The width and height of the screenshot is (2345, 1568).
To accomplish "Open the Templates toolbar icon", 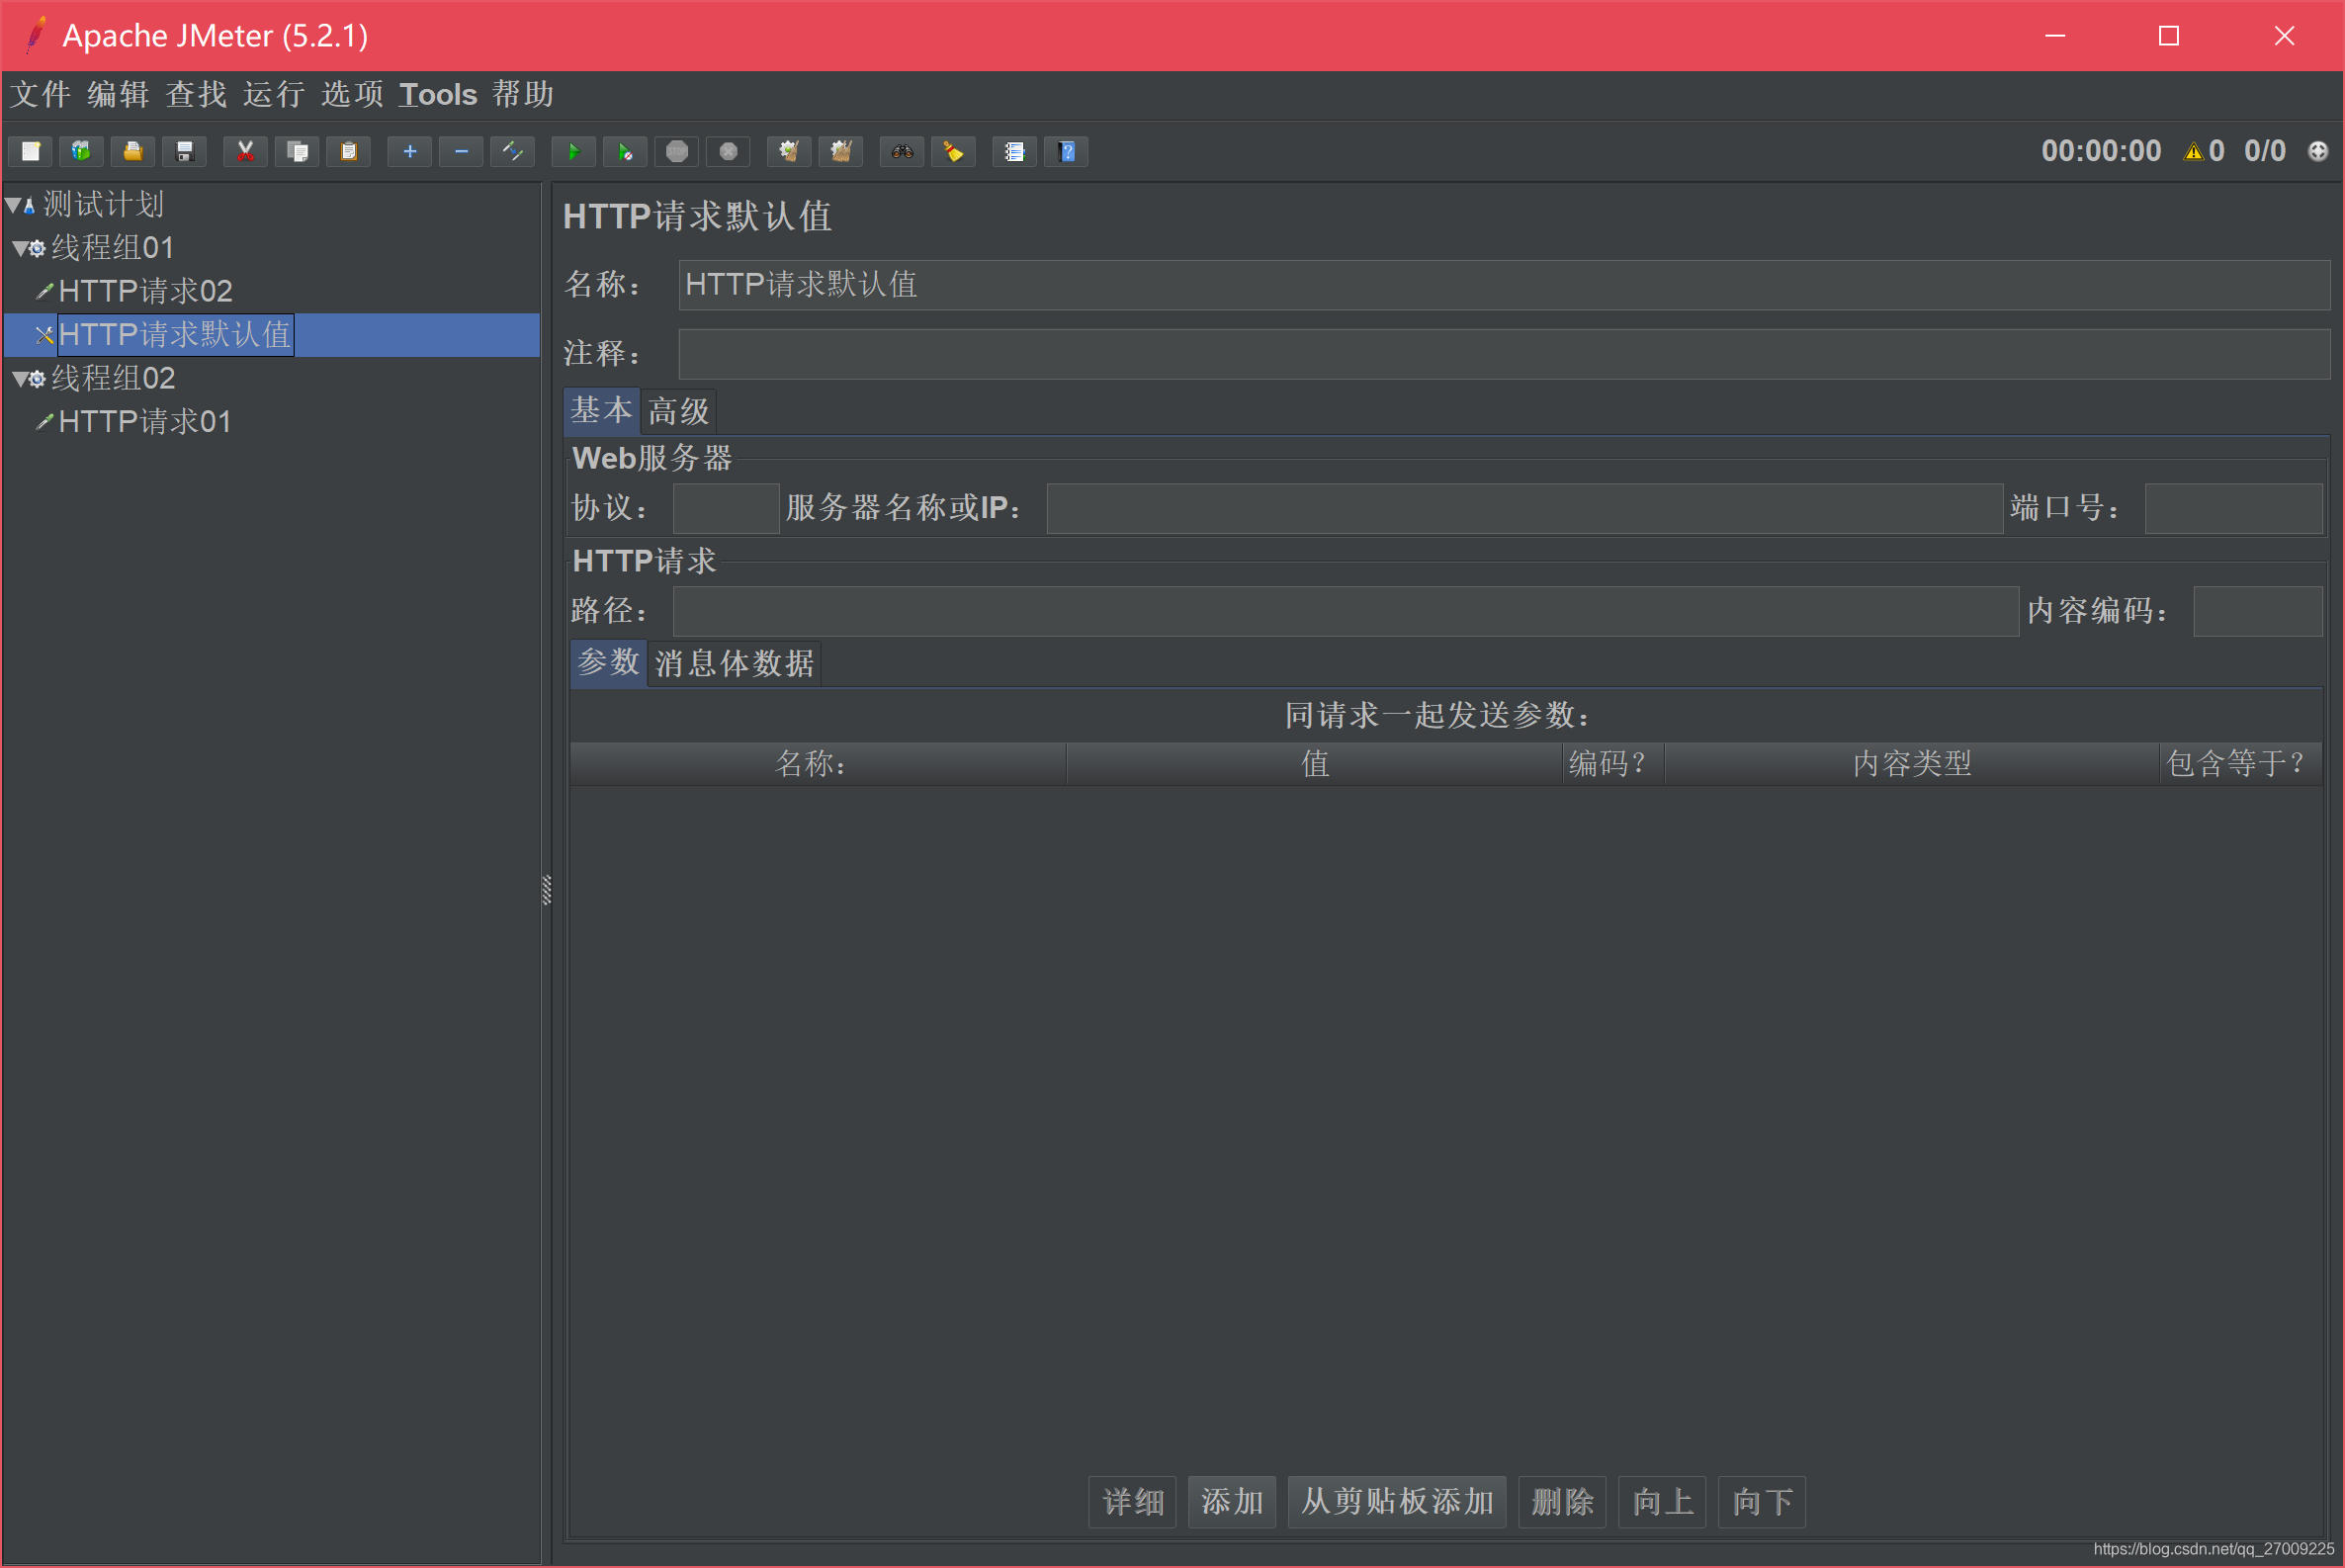I will pyautogui.click(x=82, y=152).
